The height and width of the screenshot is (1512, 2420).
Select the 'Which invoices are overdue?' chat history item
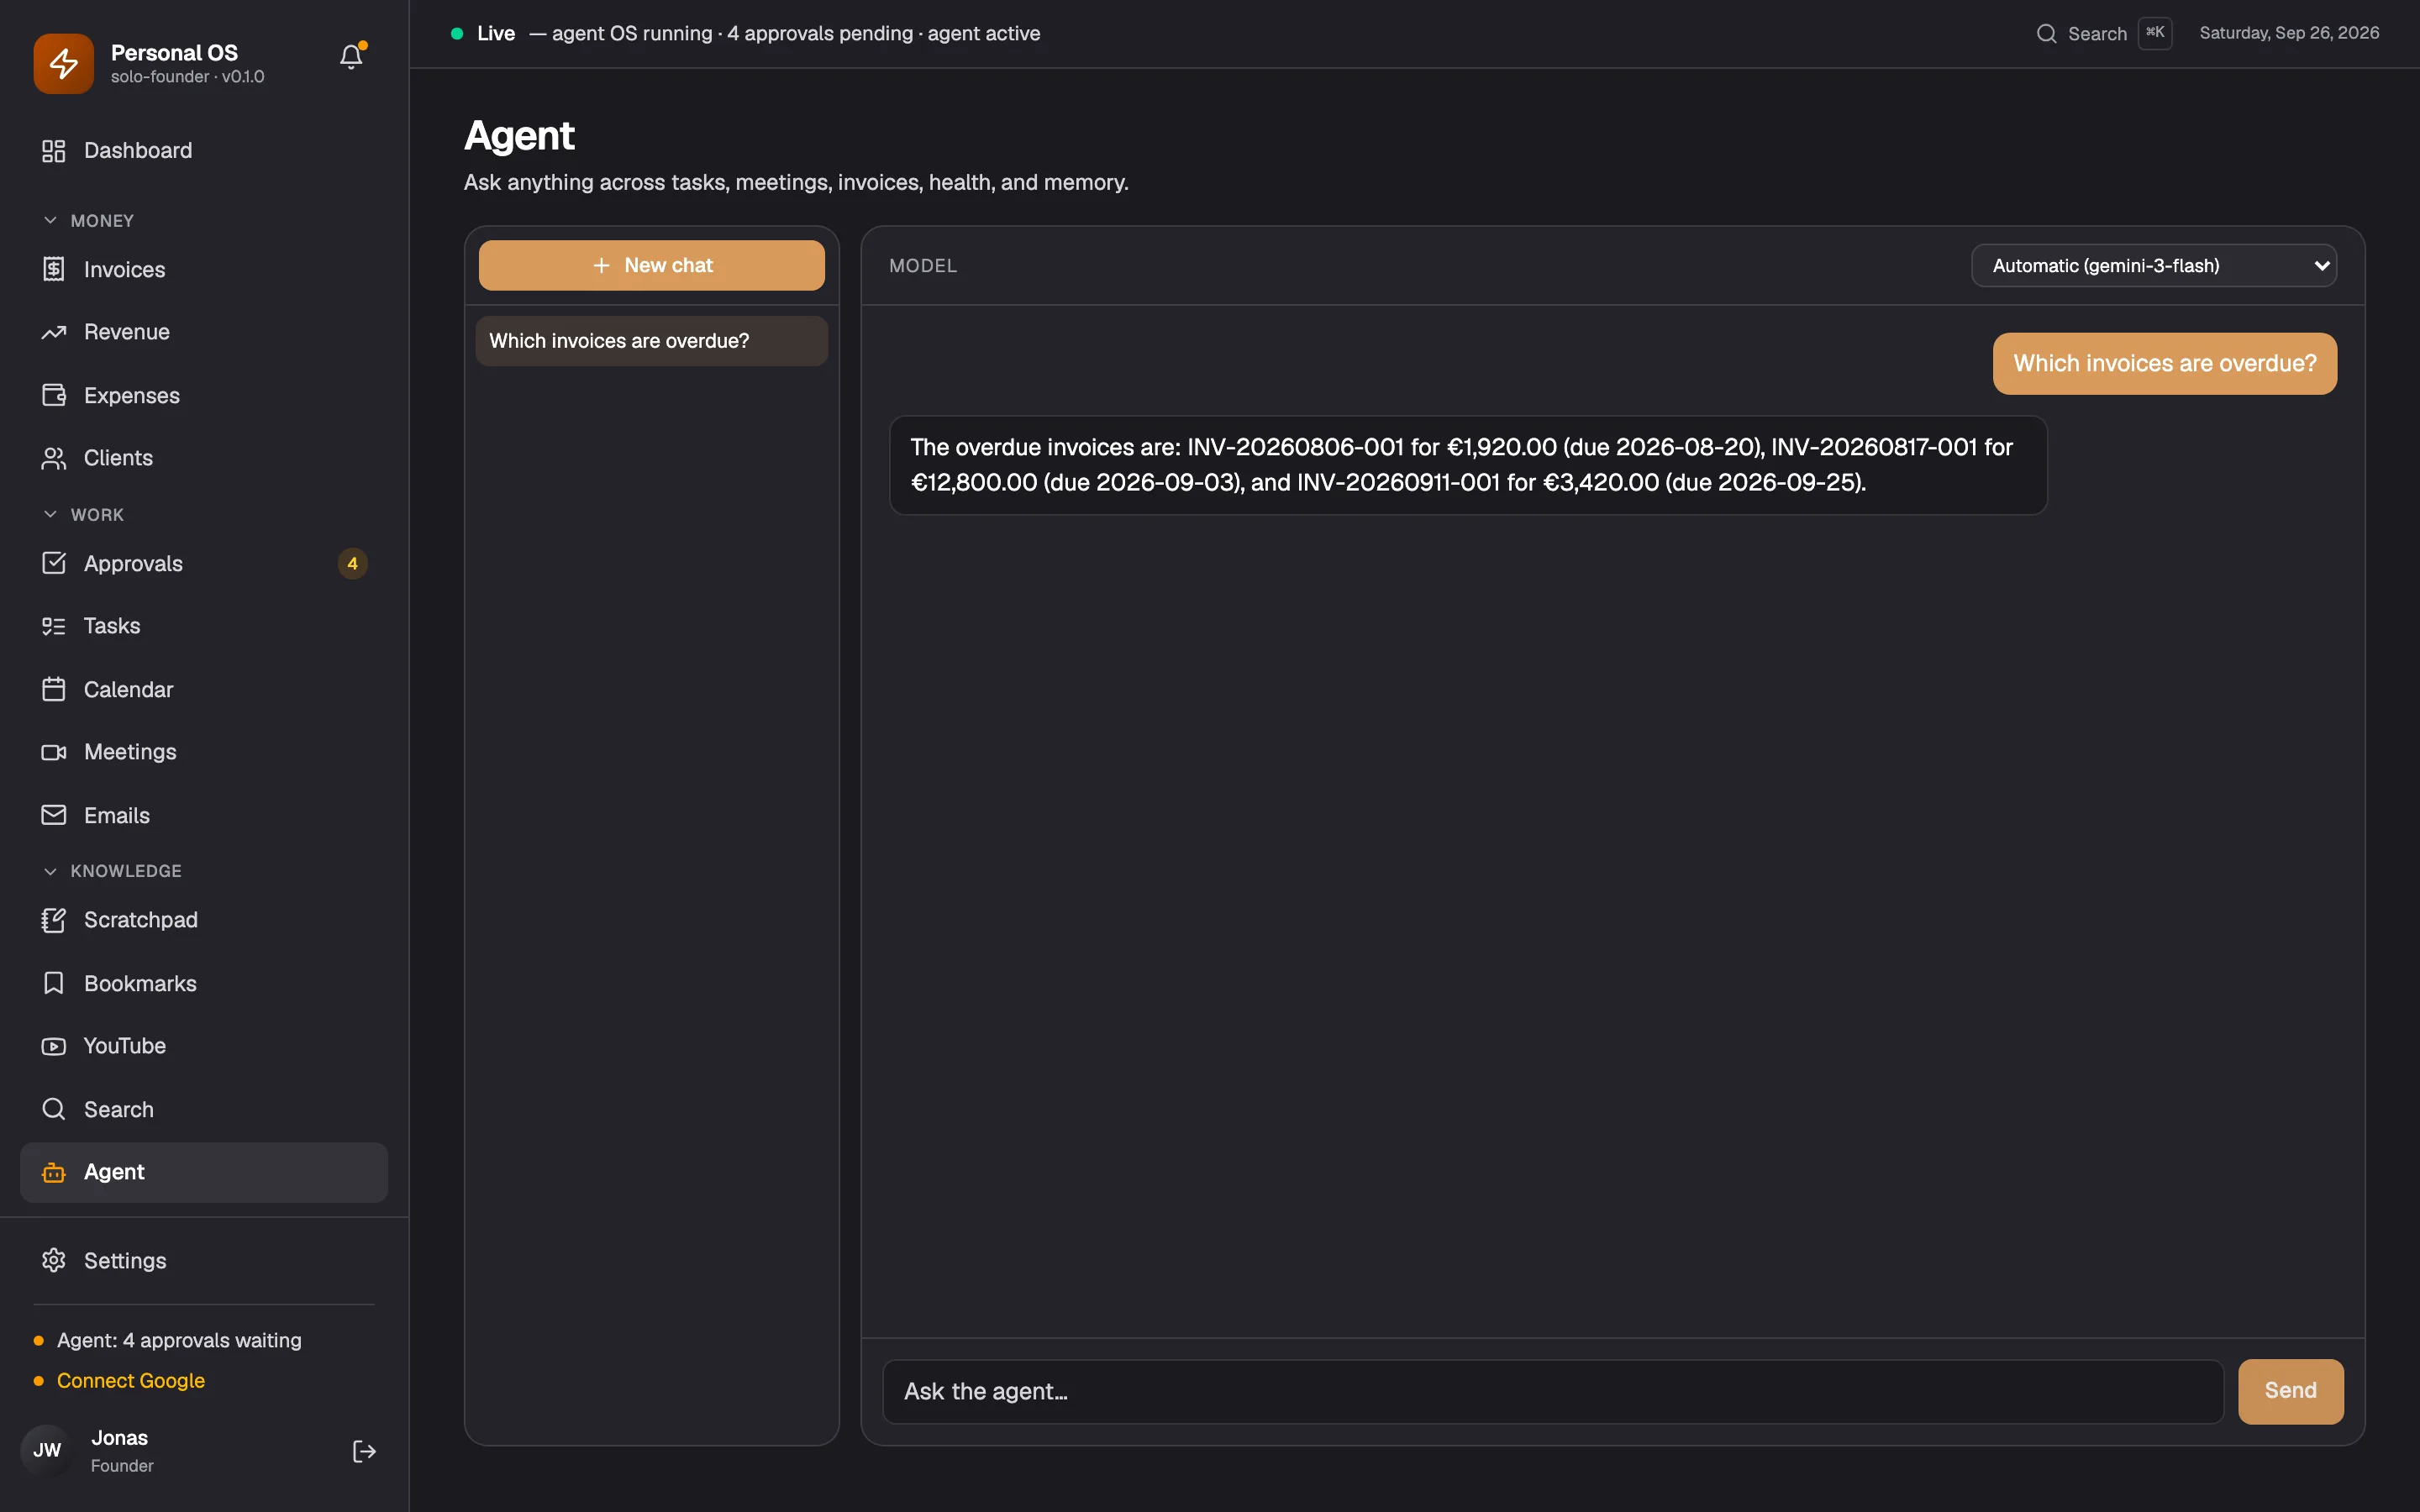651,341
